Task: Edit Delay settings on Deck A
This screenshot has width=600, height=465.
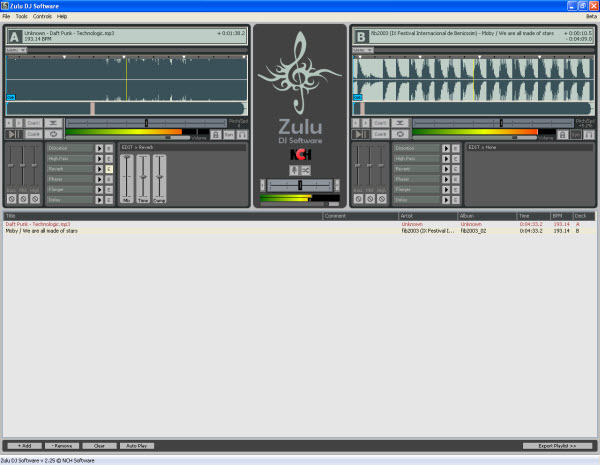Action: [x=109, y=200]
